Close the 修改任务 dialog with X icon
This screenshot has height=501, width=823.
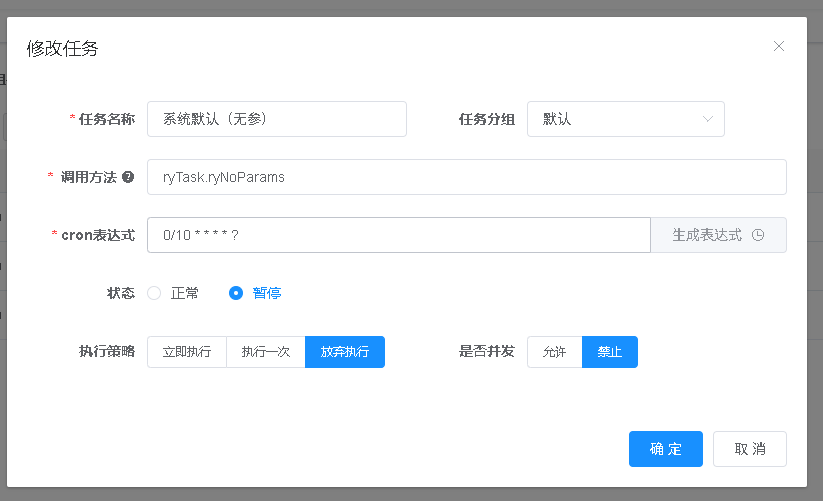(779, 46)
